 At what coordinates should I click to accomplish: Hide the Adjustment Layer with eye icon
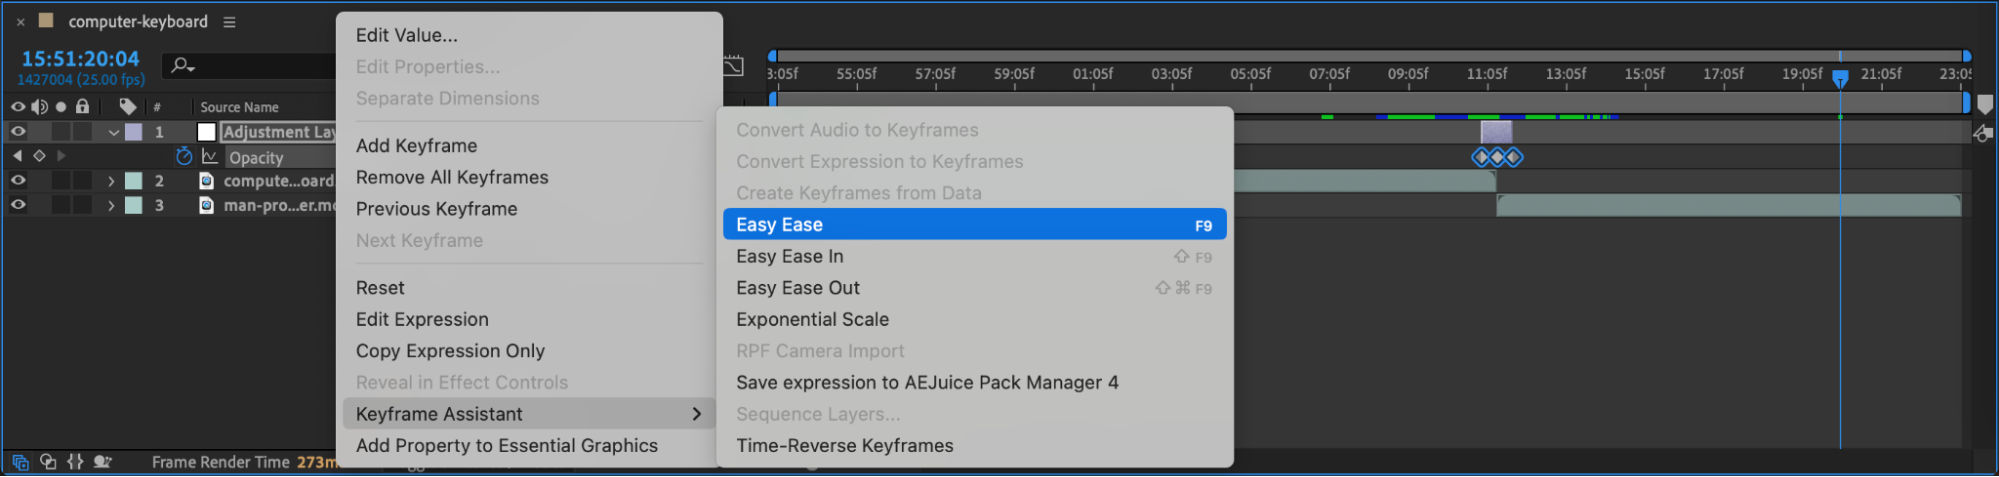coord(18,131)
